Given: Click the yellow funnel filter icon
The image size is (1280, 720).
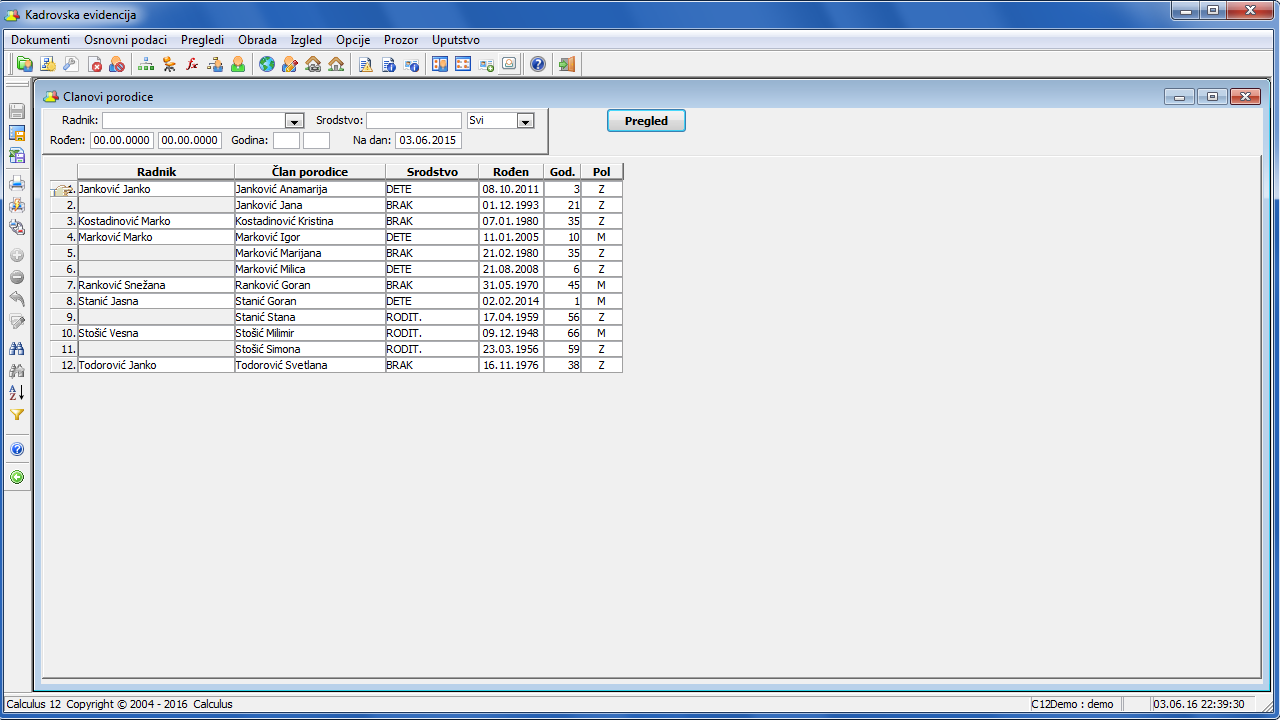Looking at the screenshot, I should click(17, 414).
